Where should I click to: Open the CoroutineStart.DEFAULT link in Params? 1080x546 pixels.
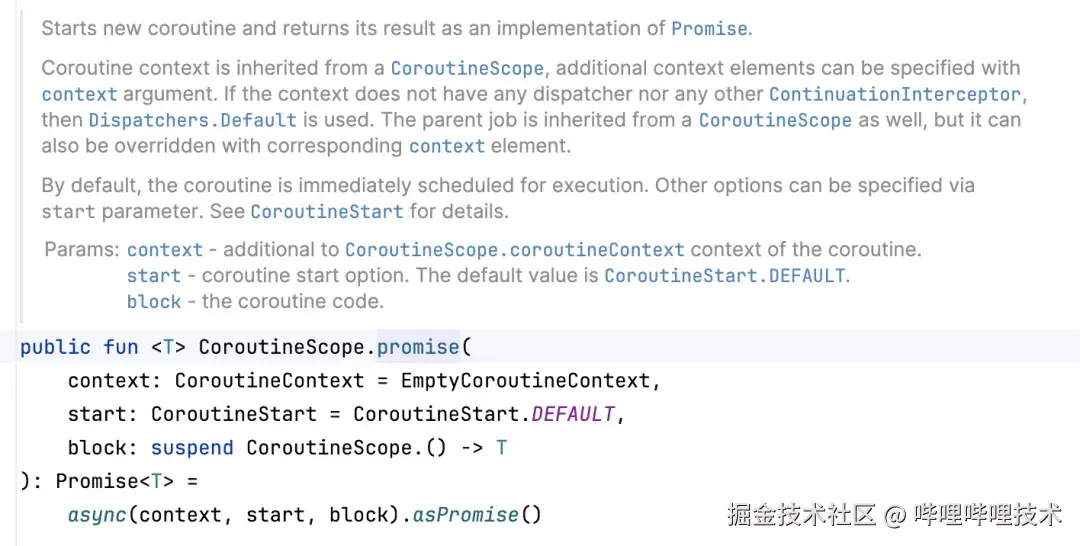click(x=726, y=276)
